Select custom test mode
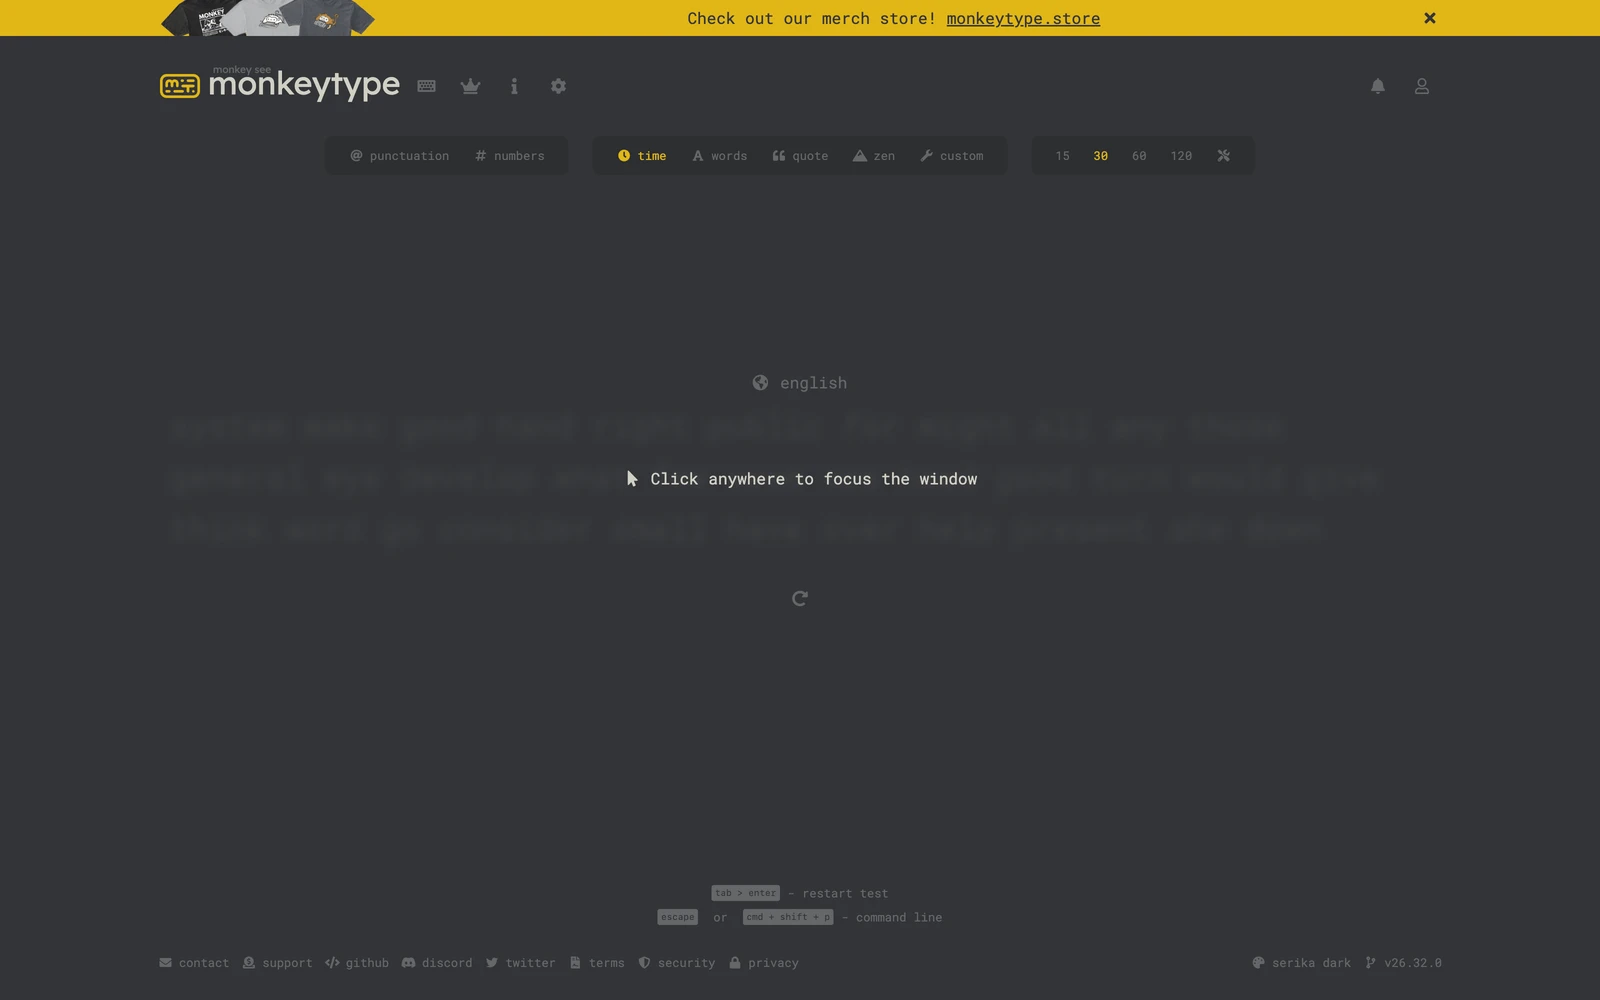 tap(952, 156)
